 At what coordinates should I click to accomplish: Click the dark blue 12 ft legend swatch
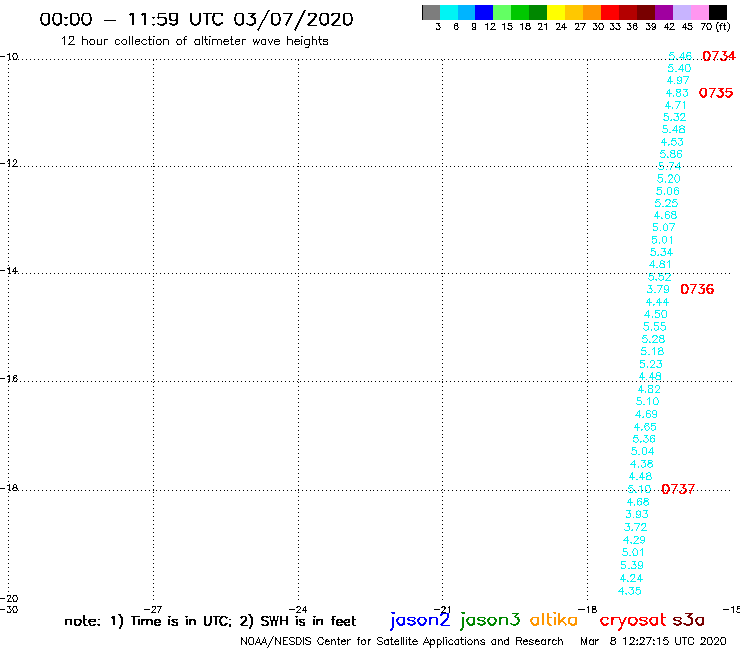484,12
